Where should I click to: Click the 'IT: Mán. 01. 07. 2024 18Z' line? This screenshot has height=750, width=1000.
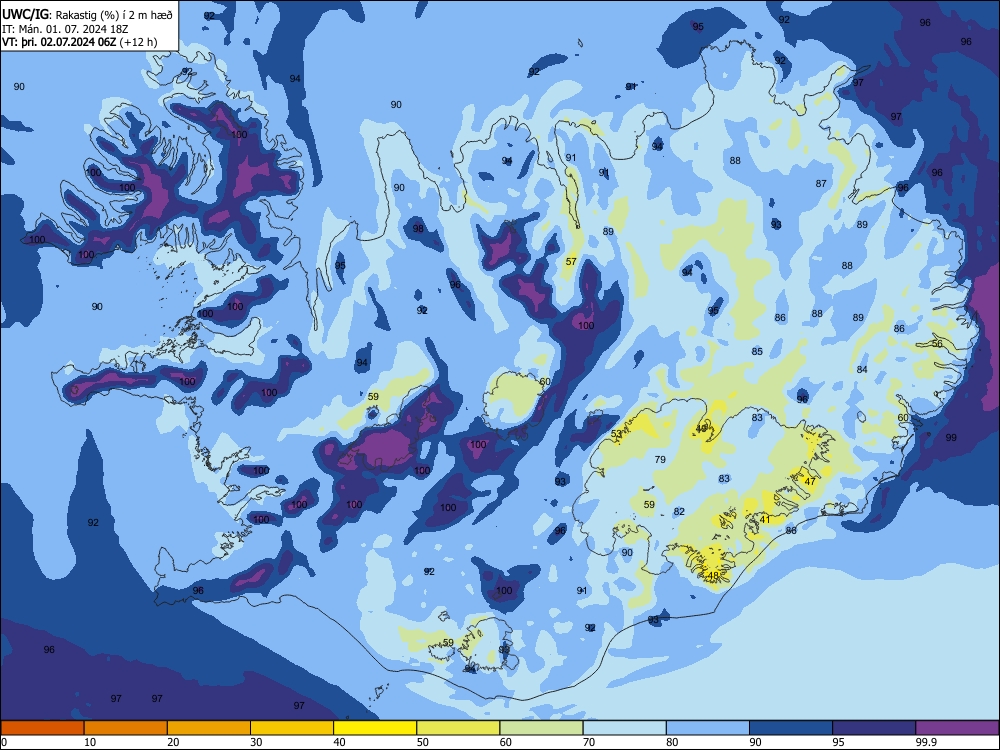point(65,29)
